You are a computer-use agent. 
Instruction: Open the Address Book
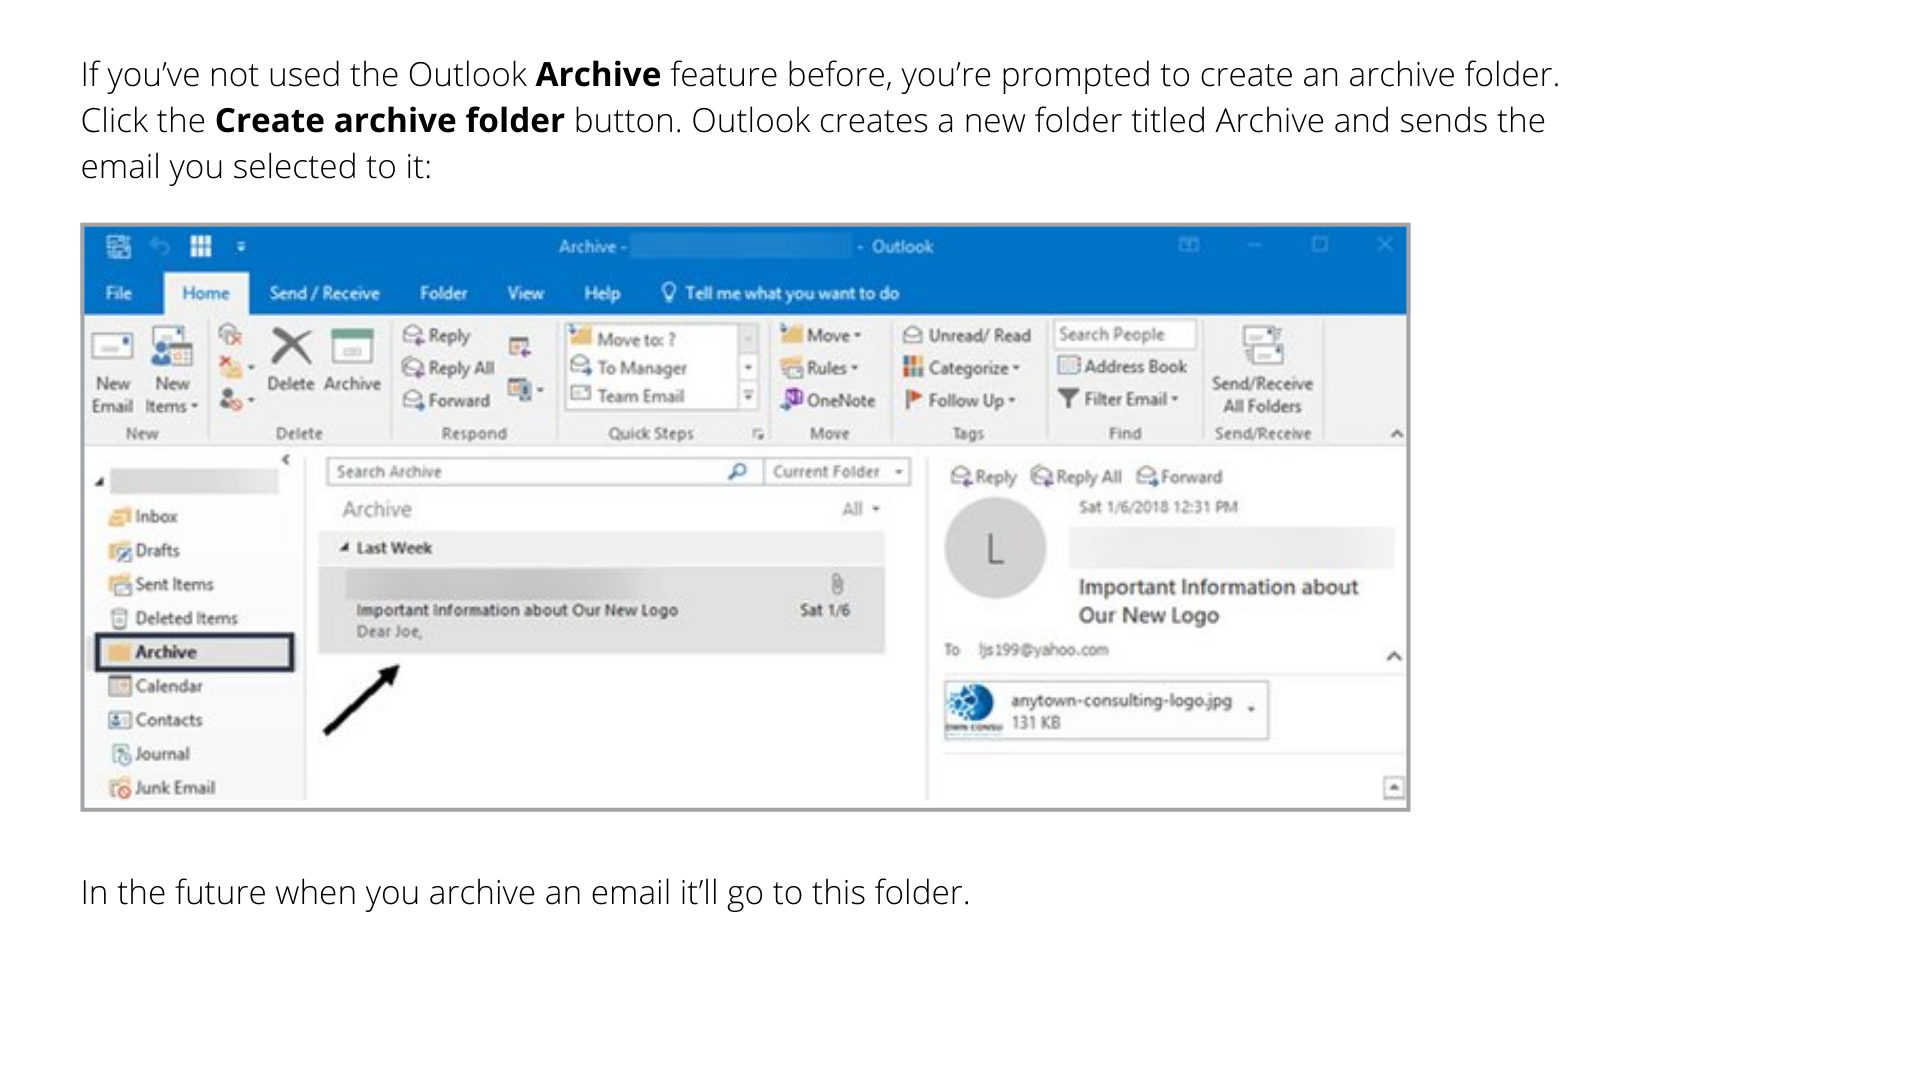(1124, 367)
